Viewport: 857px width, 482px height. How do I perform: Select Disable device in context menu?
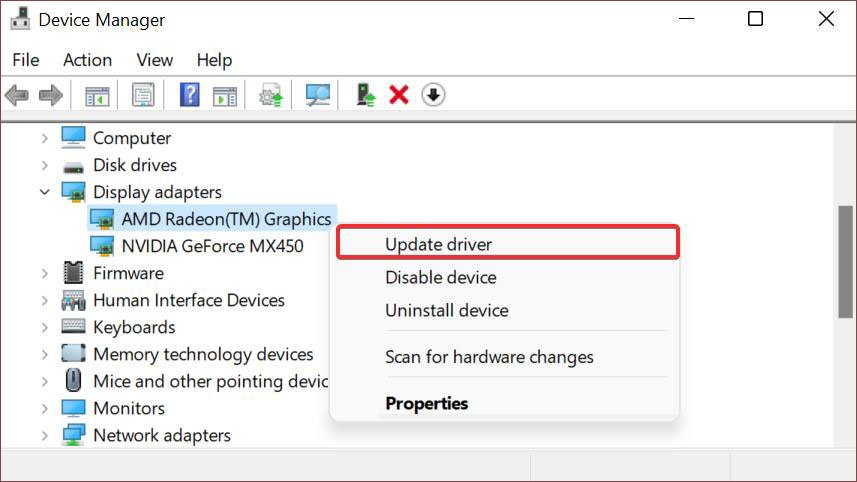440,277
